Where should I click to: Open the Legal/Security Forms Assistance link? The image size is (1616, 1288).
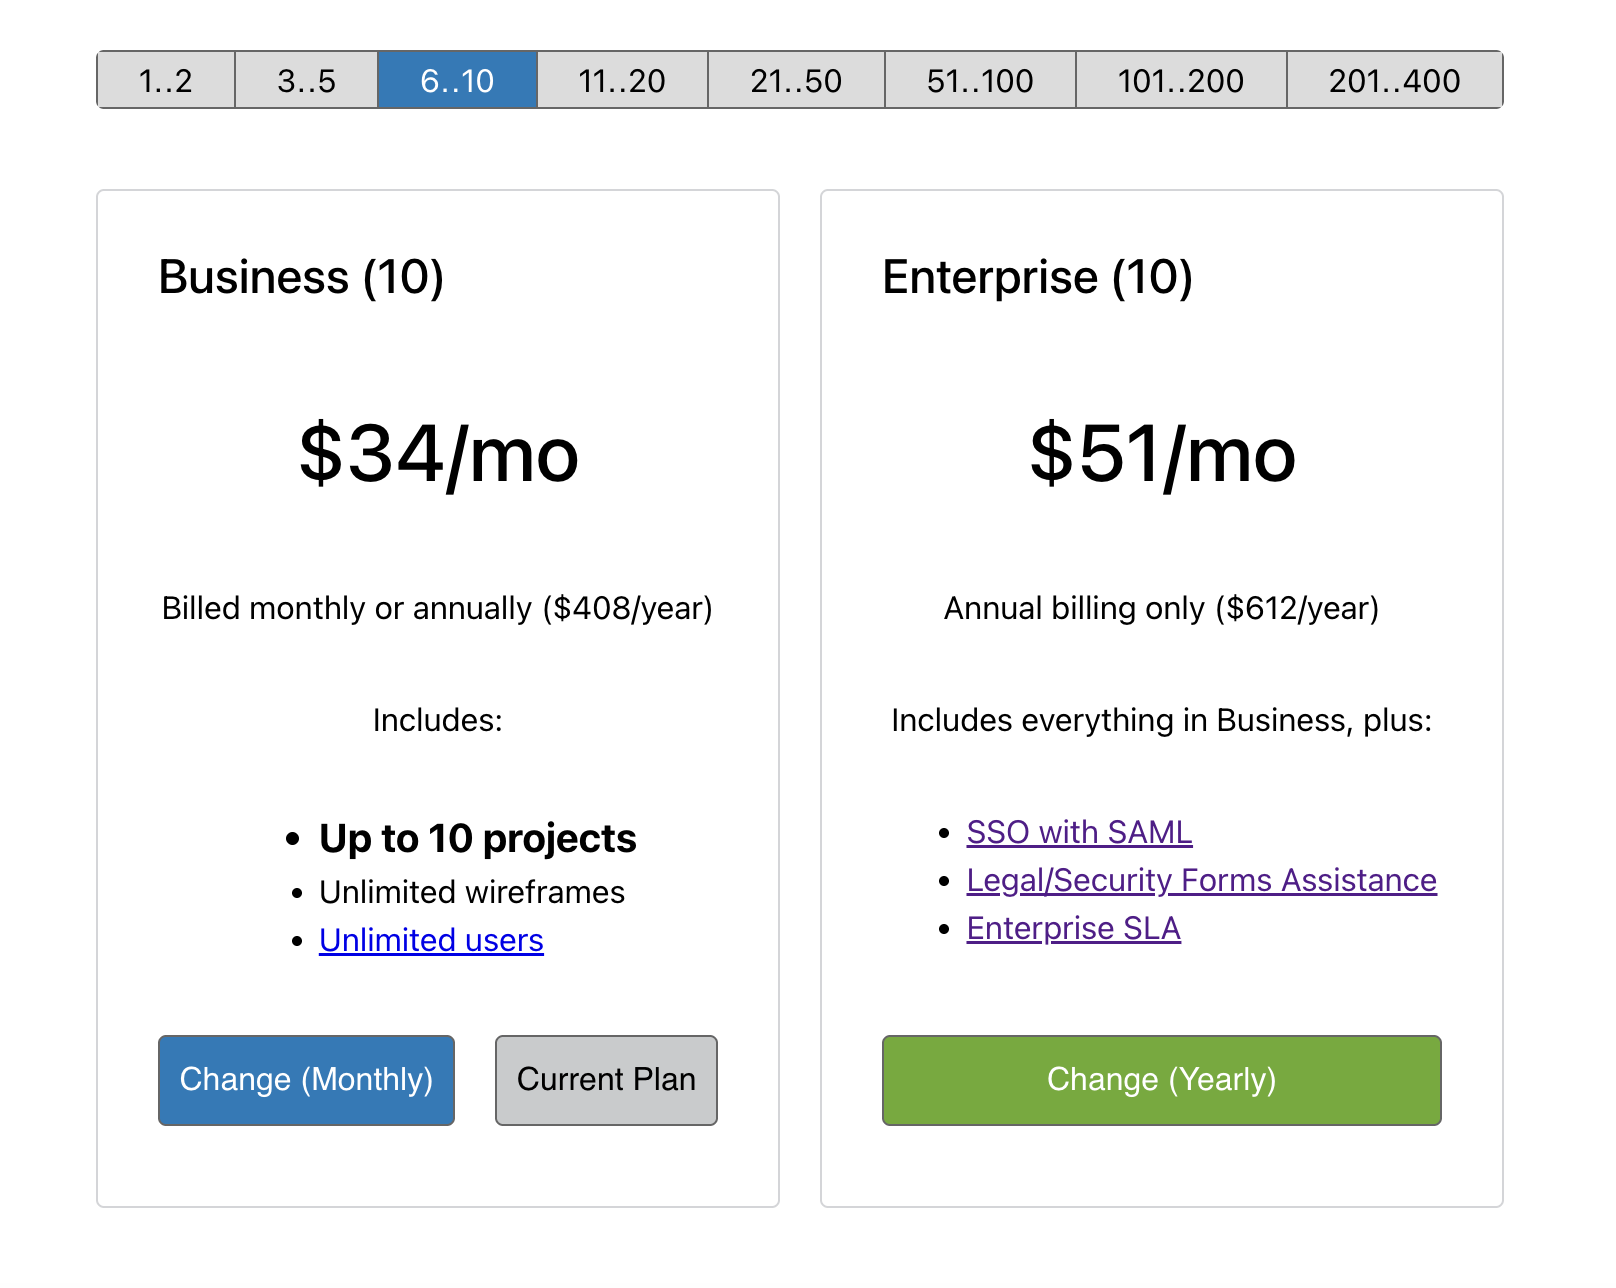click(x=1200, y=880)
